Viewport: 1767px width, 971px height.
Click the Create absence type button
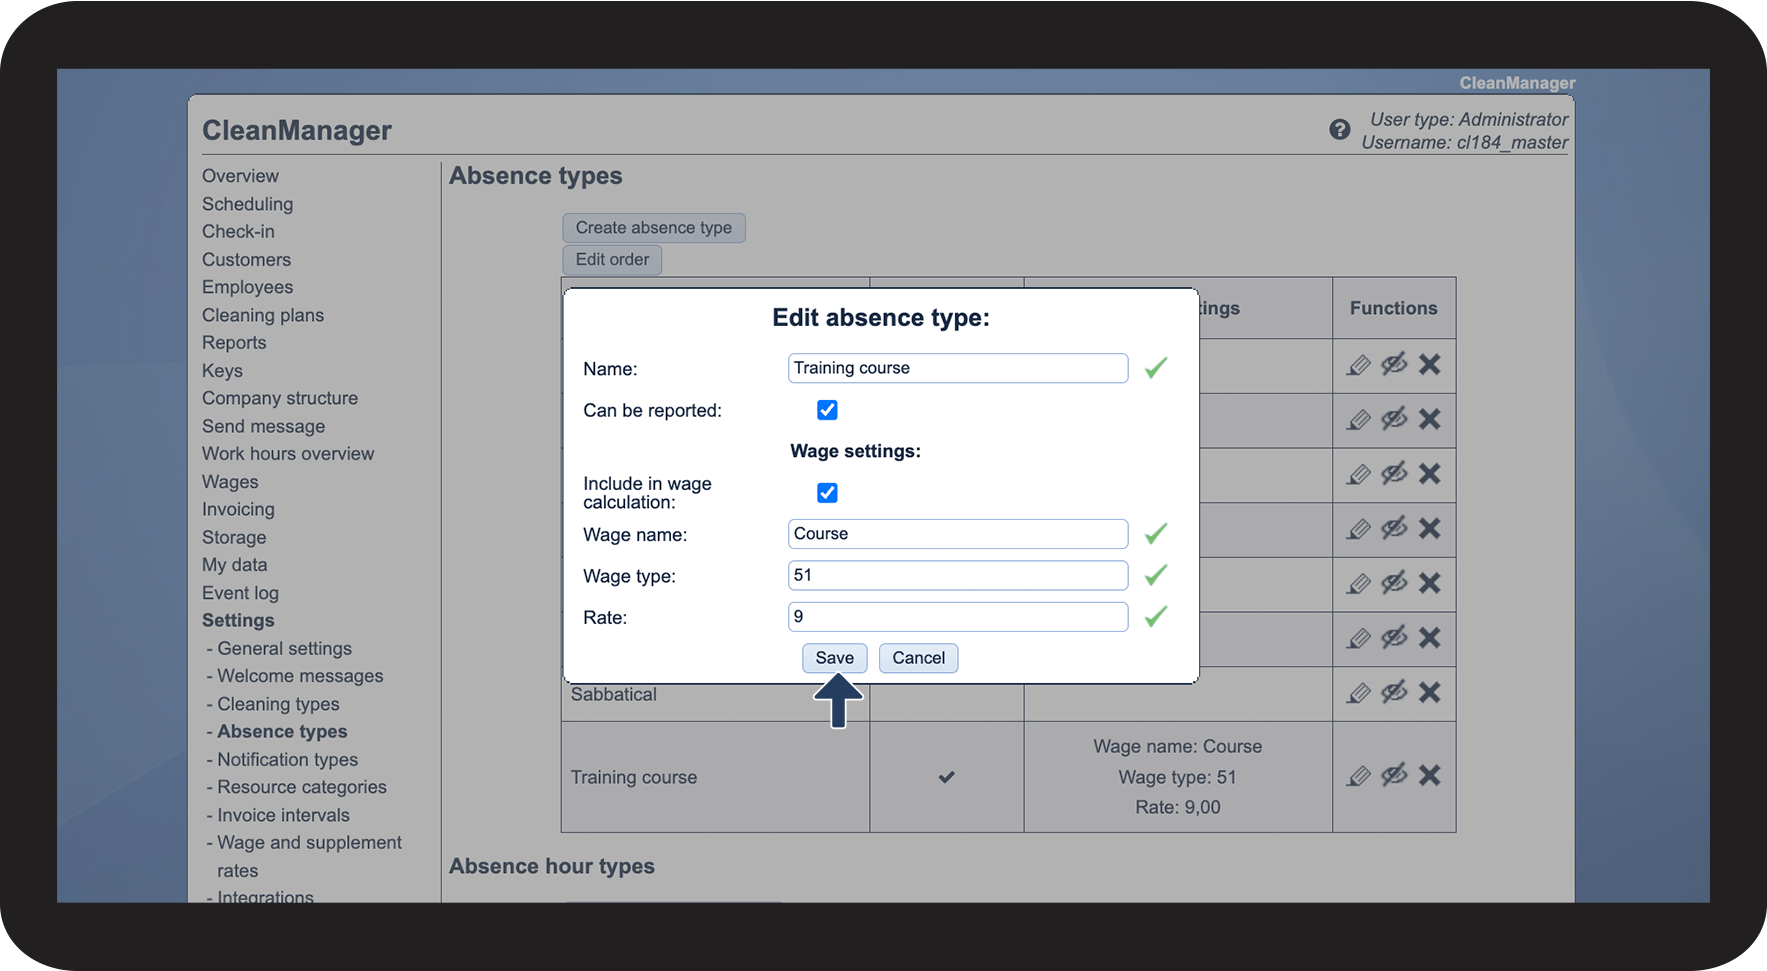pyautogui.click(x=653, y=228)
